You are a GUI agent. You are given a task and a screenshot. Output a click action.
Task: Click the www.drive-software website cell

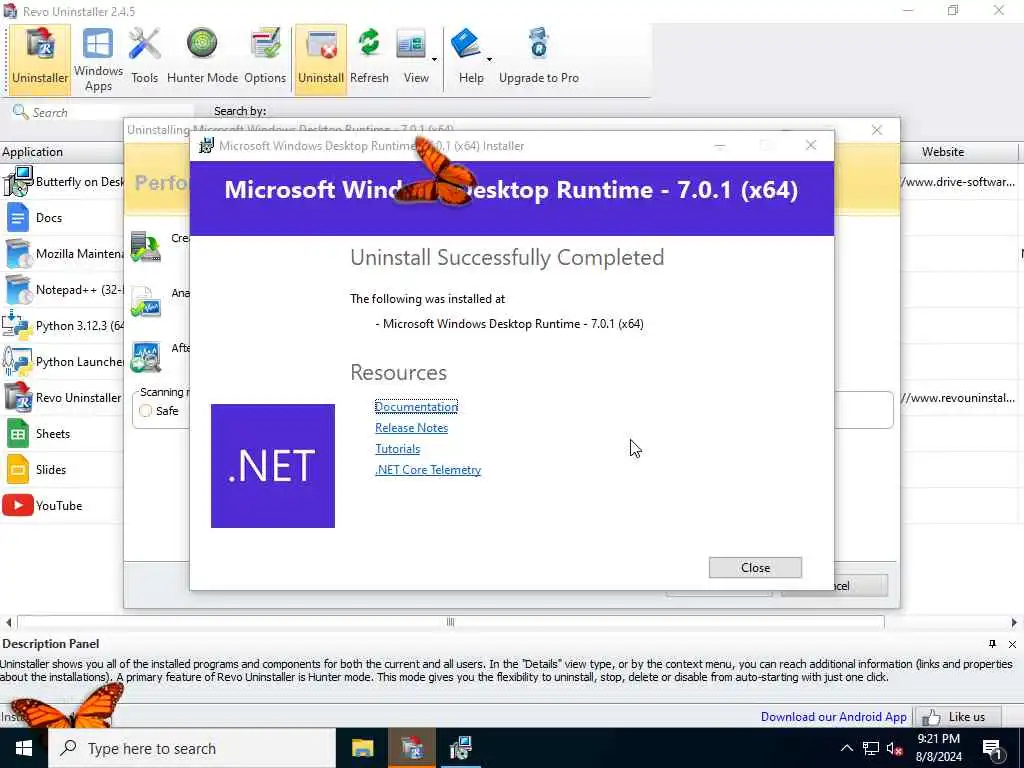coord(958,182)
